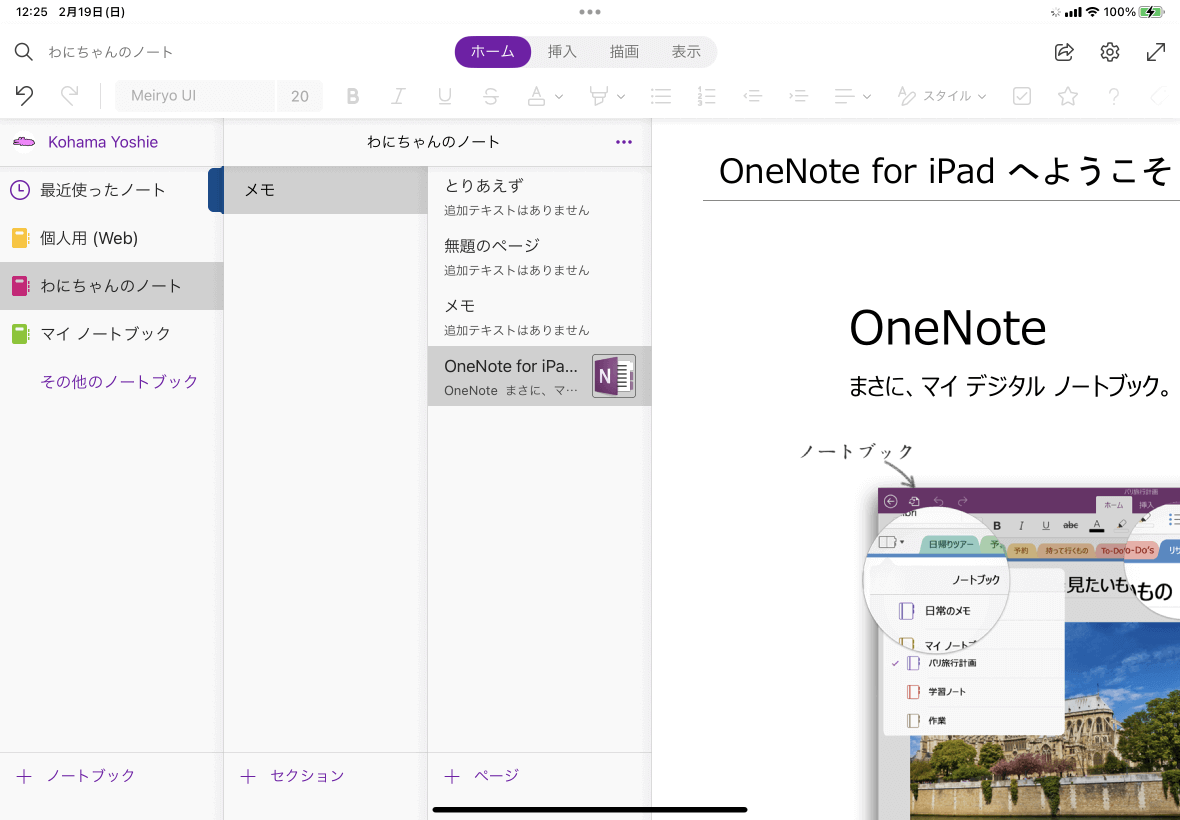Open the Kohama Yoshie account
The width and height of the screenshot is (1180, 820).
point(103,142)
